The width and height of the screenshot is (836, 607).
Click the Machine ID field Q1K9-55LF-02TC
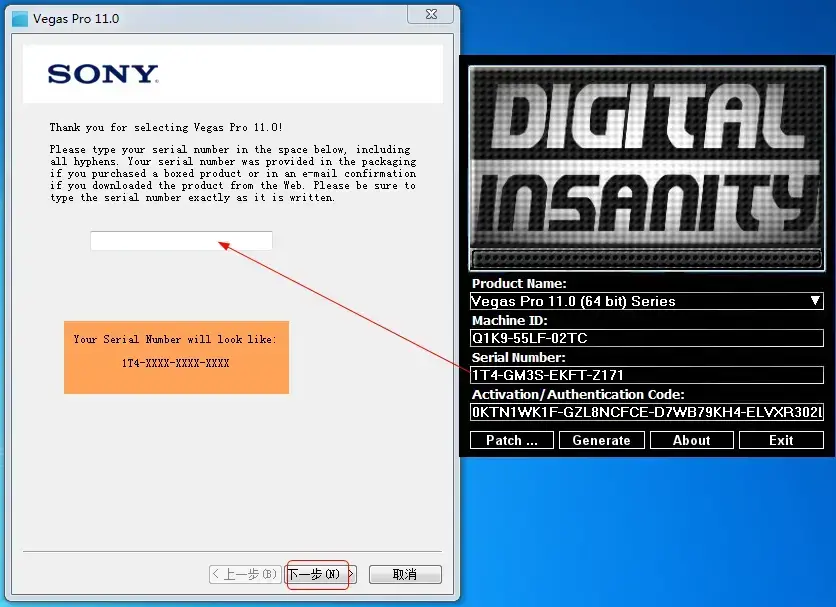pos(647,338)
